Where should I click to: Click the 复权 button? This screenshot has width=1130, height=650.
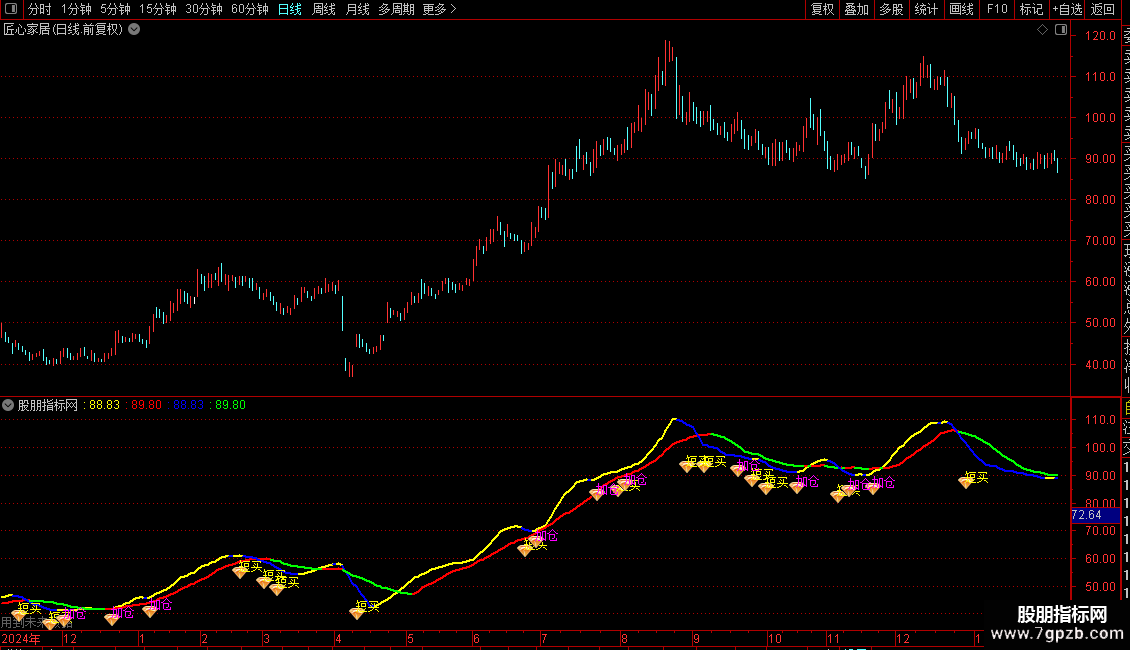822,9
